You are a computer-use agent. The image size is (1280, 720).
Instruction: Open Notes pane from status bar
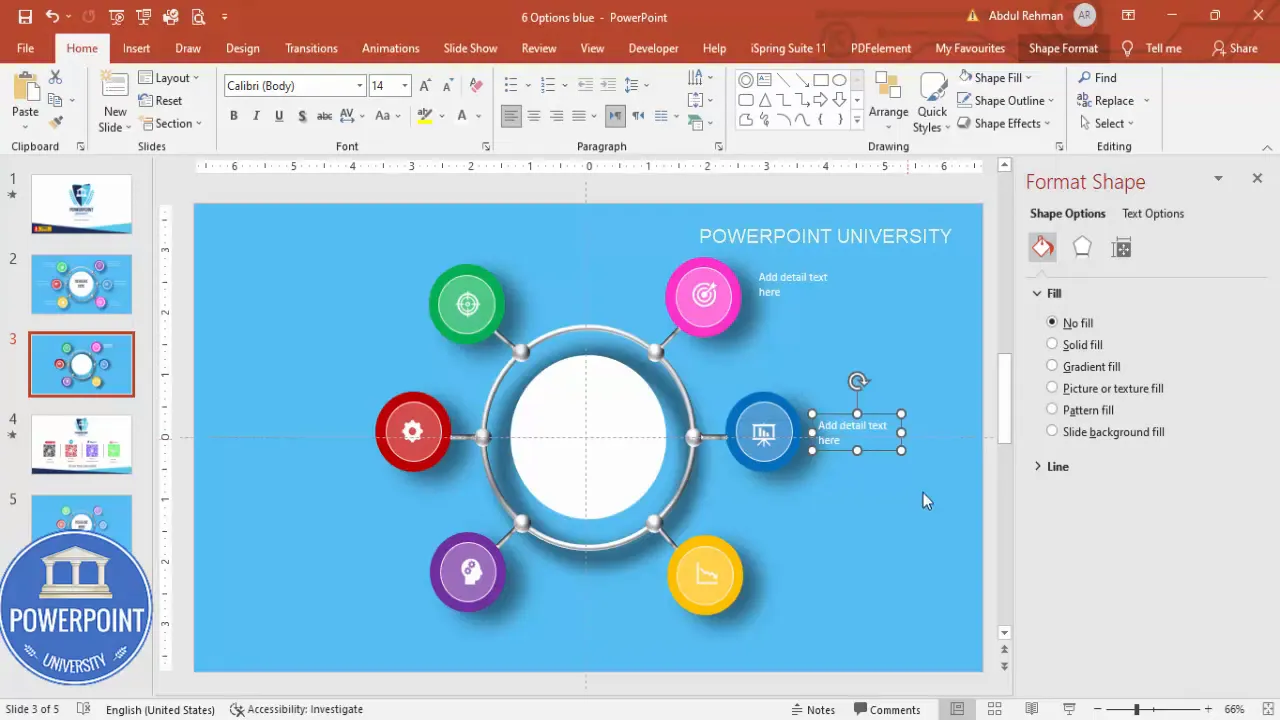(813, 709)
